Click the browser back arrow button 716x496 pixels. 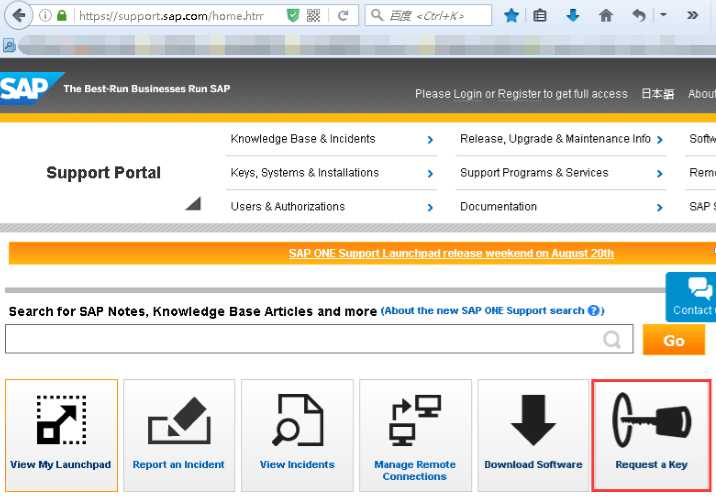19,16
